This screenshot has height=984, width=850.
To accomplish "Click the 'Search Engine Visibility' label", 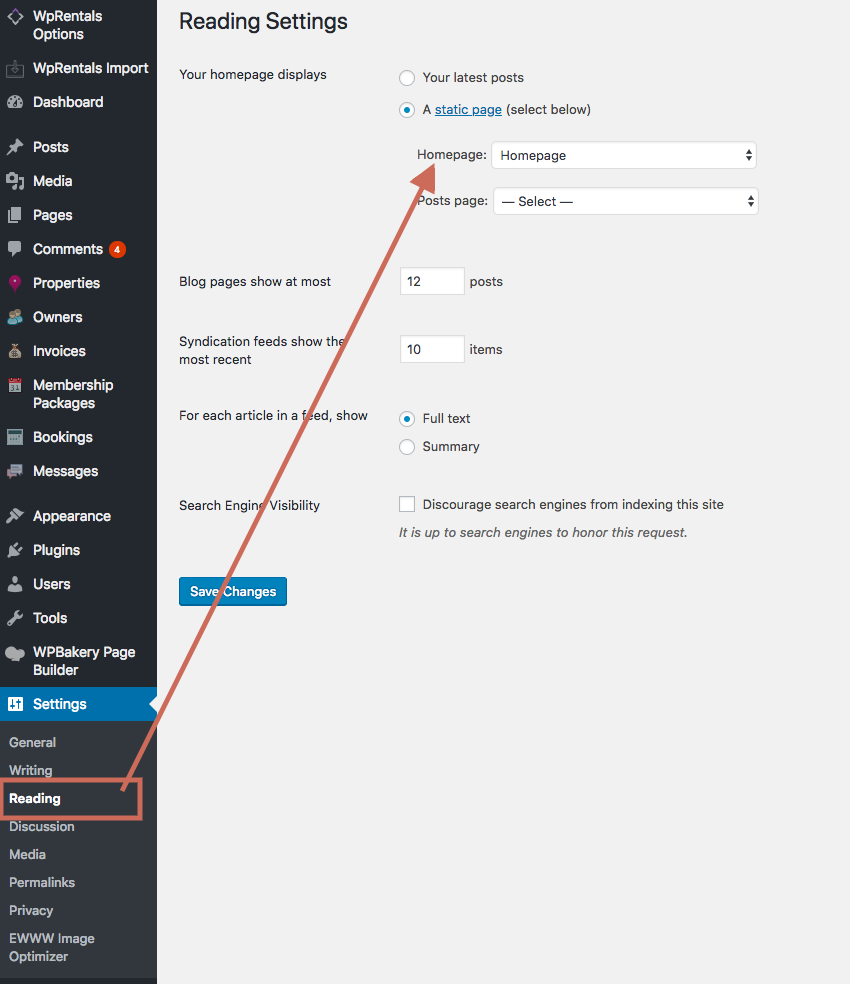I will coord(249,505).
